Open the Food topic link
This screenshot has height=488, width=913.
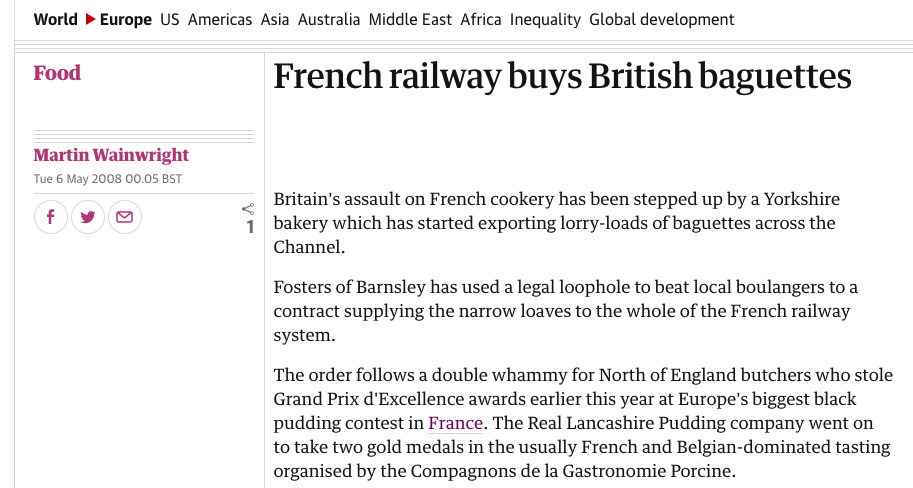[57, 73]
